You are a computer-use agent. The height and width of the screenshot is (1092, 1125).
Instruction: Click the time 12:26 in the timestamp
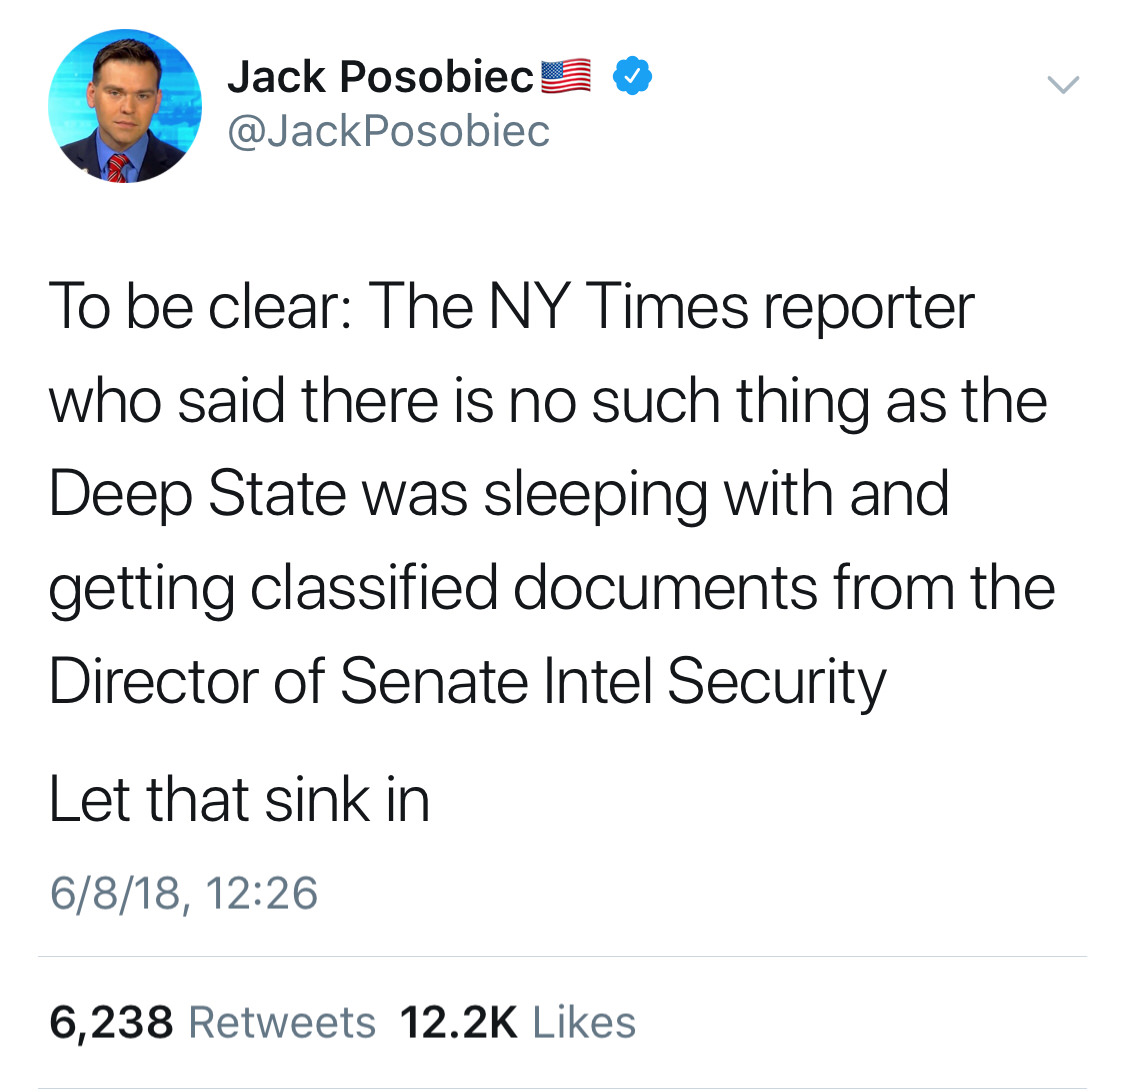[261, 893]
